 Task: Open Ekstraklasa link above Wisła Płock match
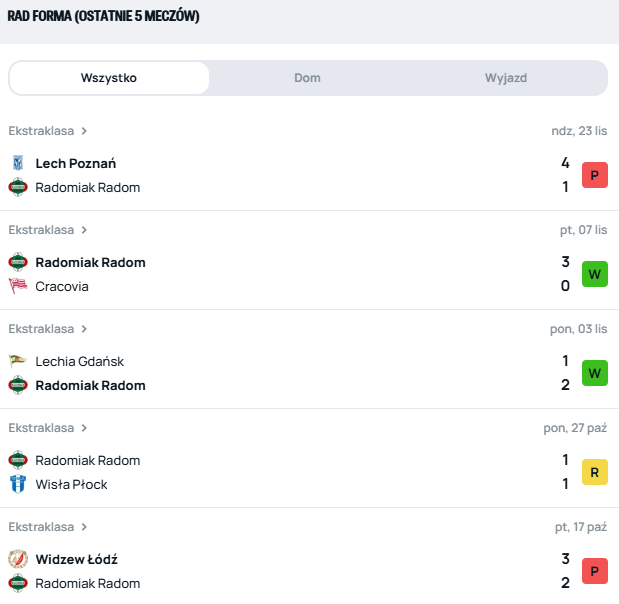[41, 428]
